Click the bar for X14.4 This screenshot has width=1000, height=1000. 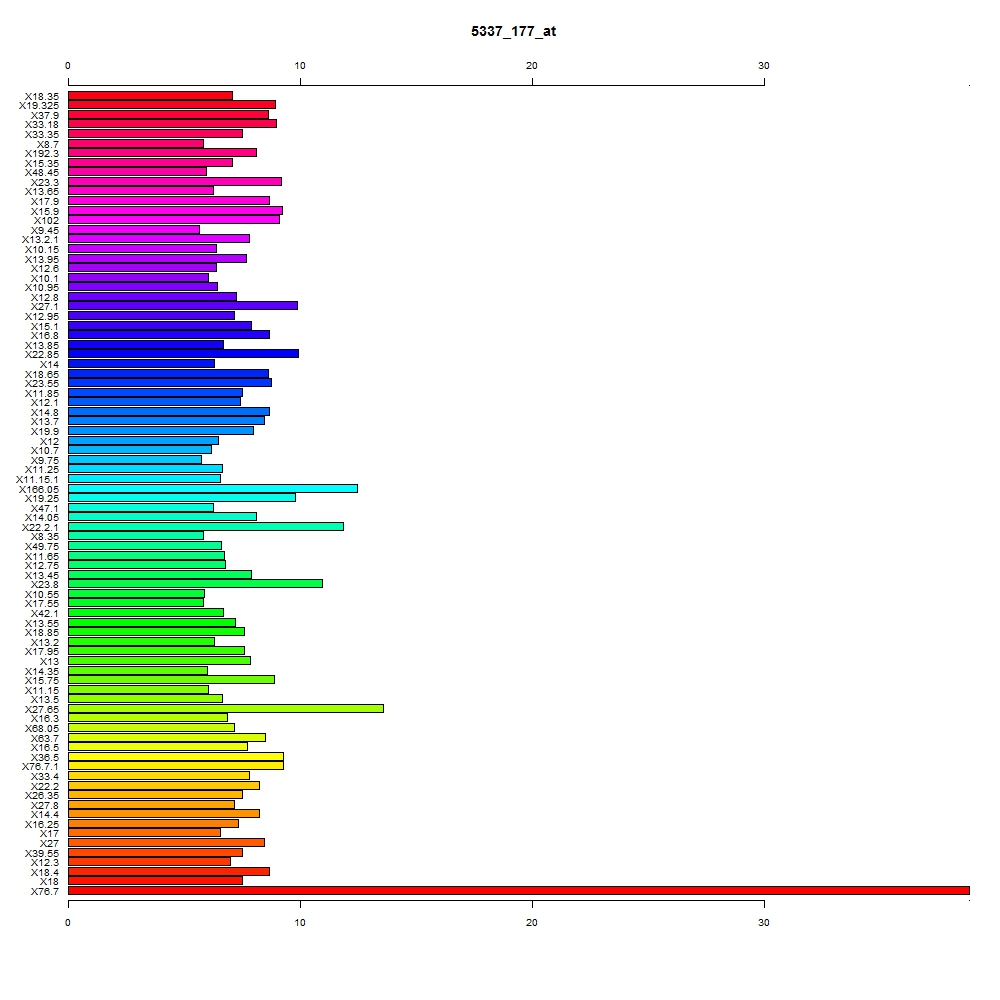tap(164, 814)
